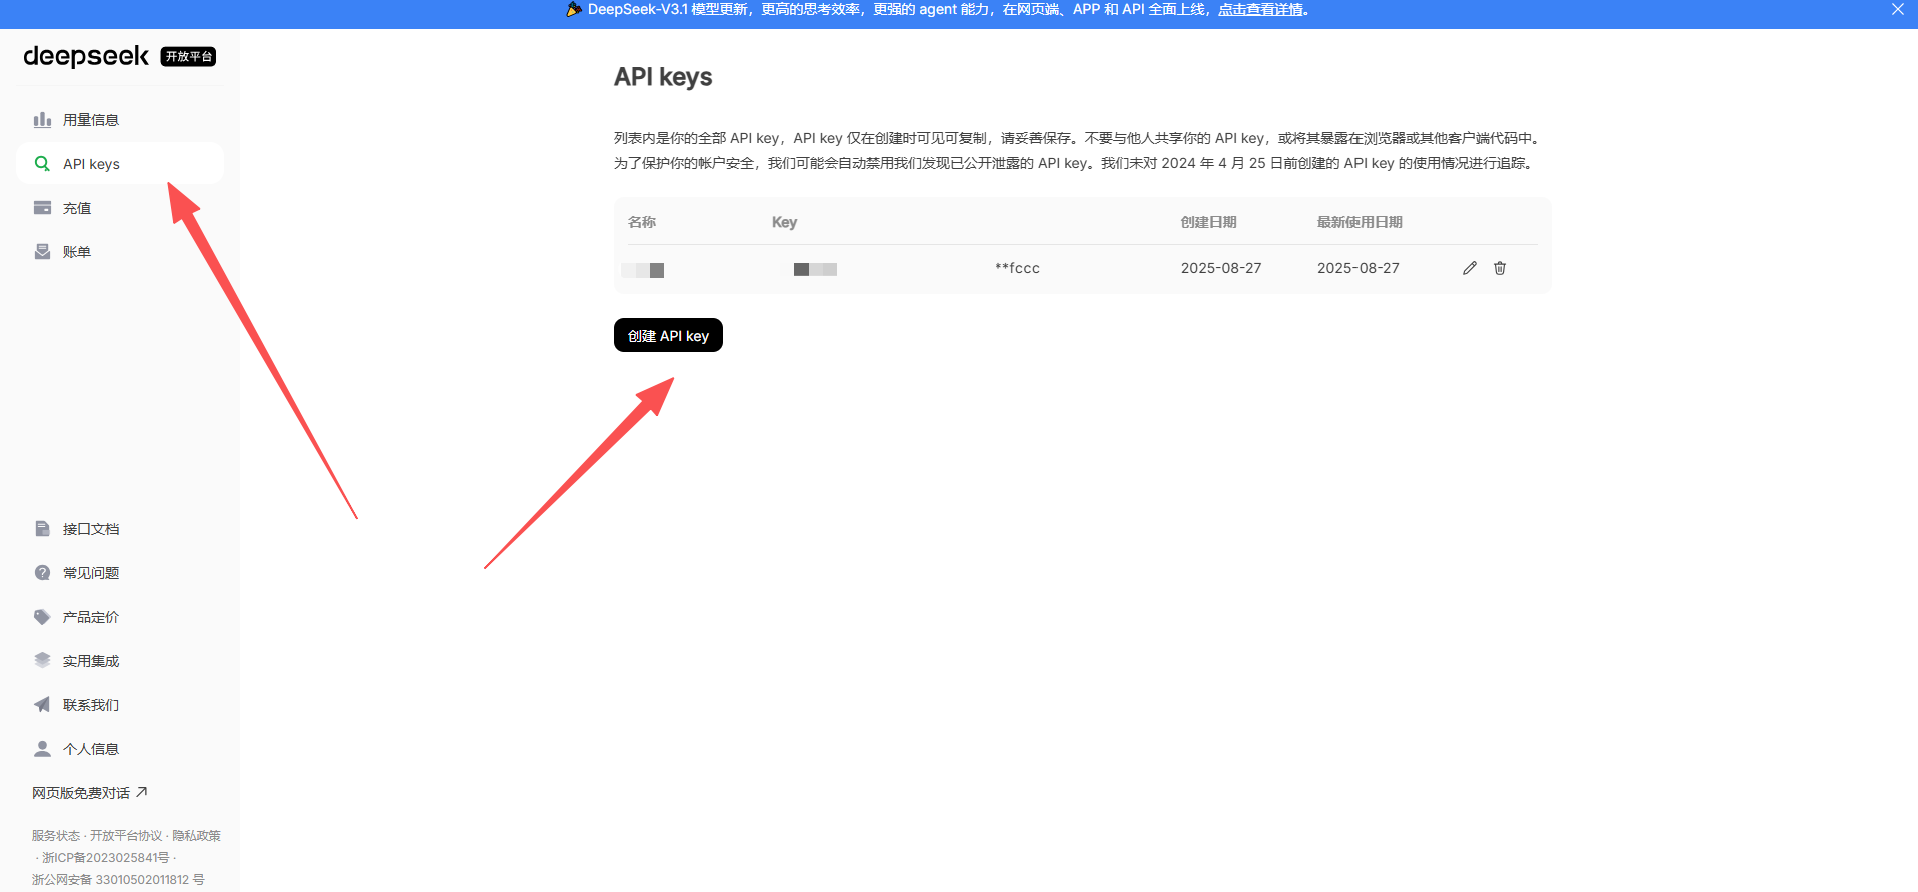Open 联系我们 contact page
Screen dimensions: 1918x892
point(120,705)
